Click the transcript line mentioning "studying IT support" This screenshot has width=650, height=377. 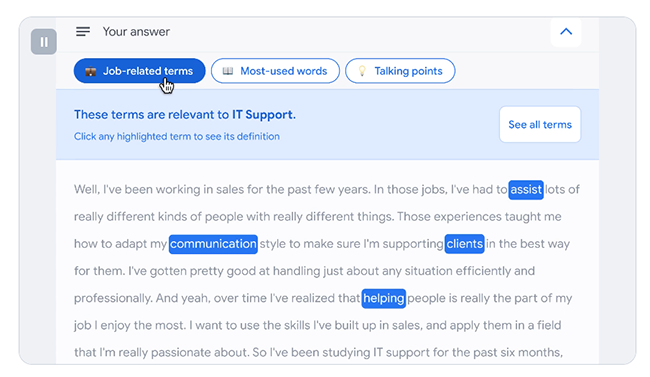[318, 353]
